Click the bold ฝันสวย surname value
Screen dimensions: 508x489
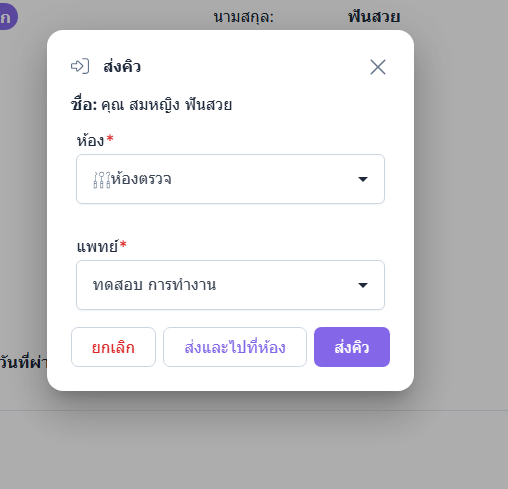[x=374, y=16]
